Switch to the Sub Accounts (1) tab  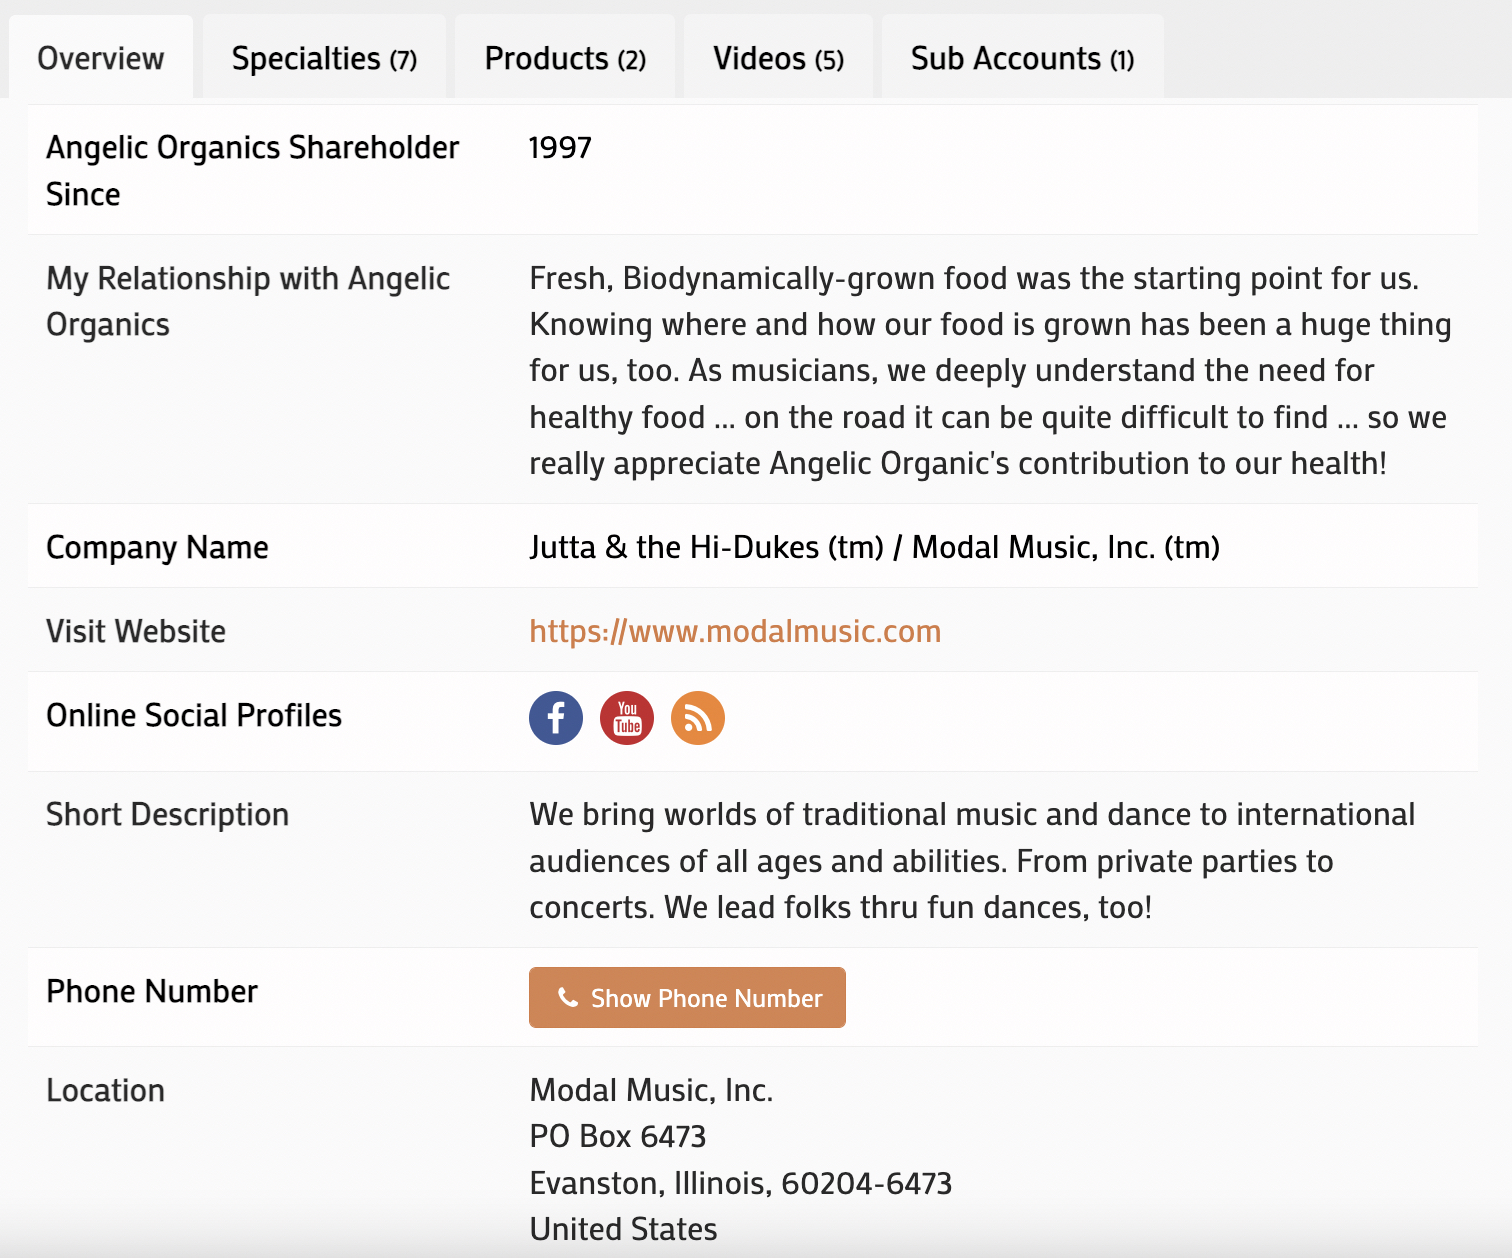coord(1022,58)
